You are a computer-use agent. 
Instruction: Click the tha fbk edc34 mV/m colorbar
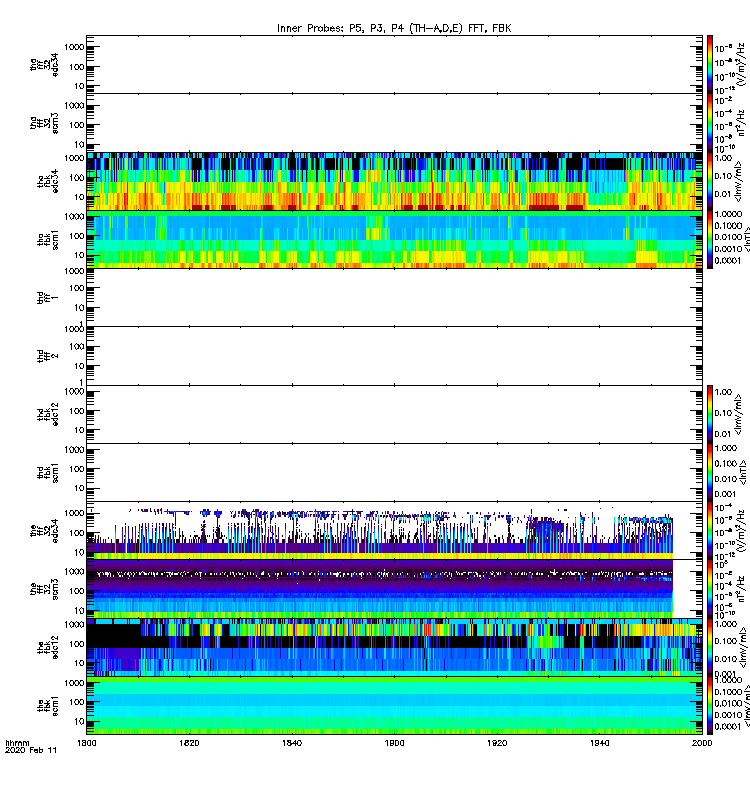[x=710, y=181]
